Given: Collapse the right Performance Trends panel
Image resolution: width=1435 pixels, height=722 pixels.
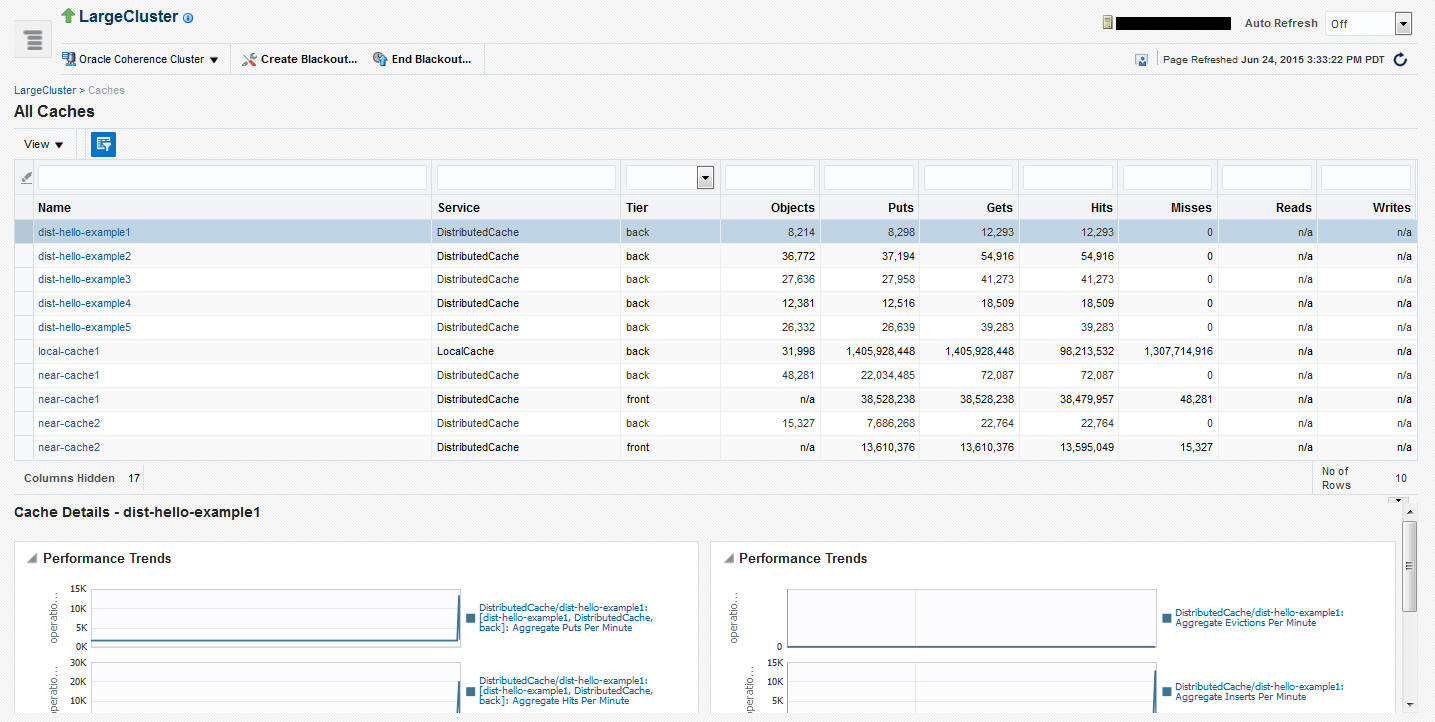Looking at the screenshot, I should 727,558.
